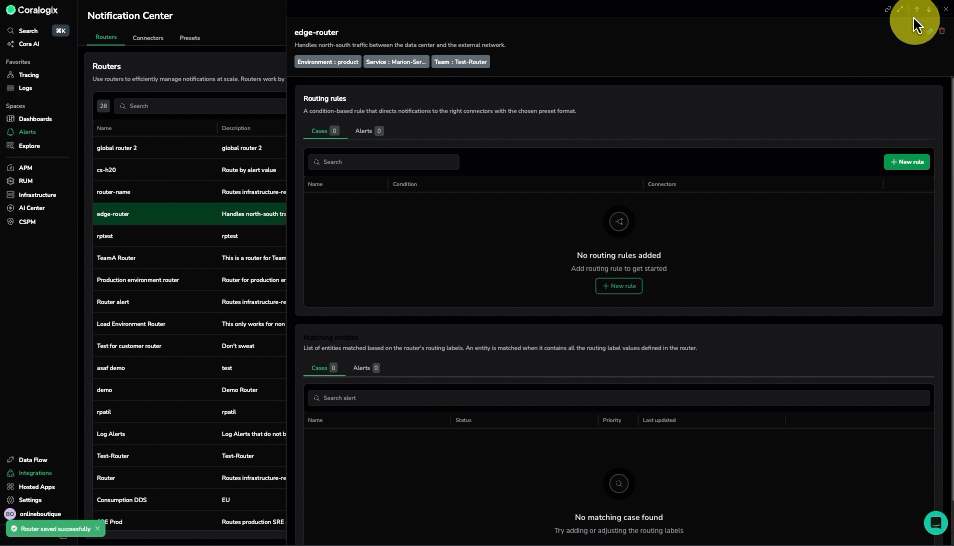Click the routing rules Search field

(x=384, y=162)
